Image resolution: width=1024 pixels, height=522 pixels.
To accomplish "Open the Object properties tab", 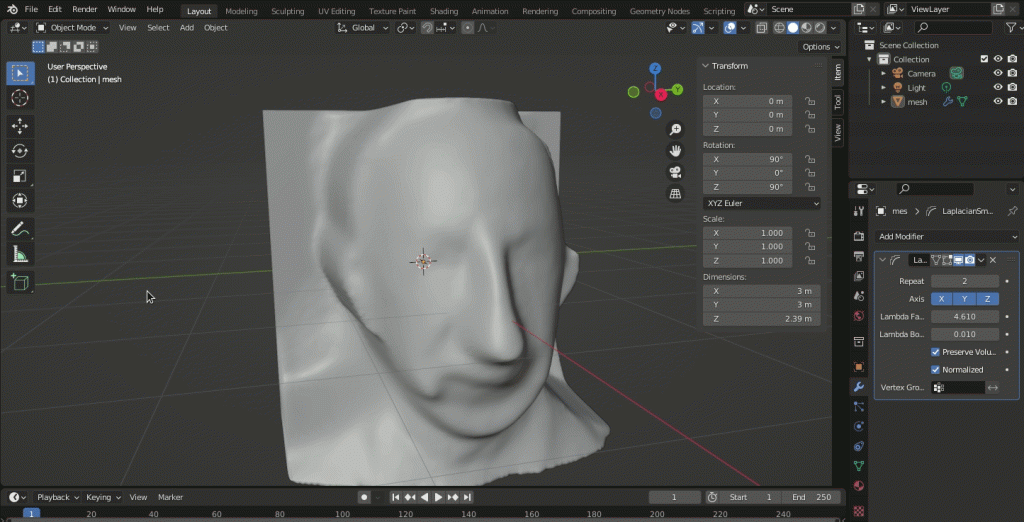I will coord(859,367).
